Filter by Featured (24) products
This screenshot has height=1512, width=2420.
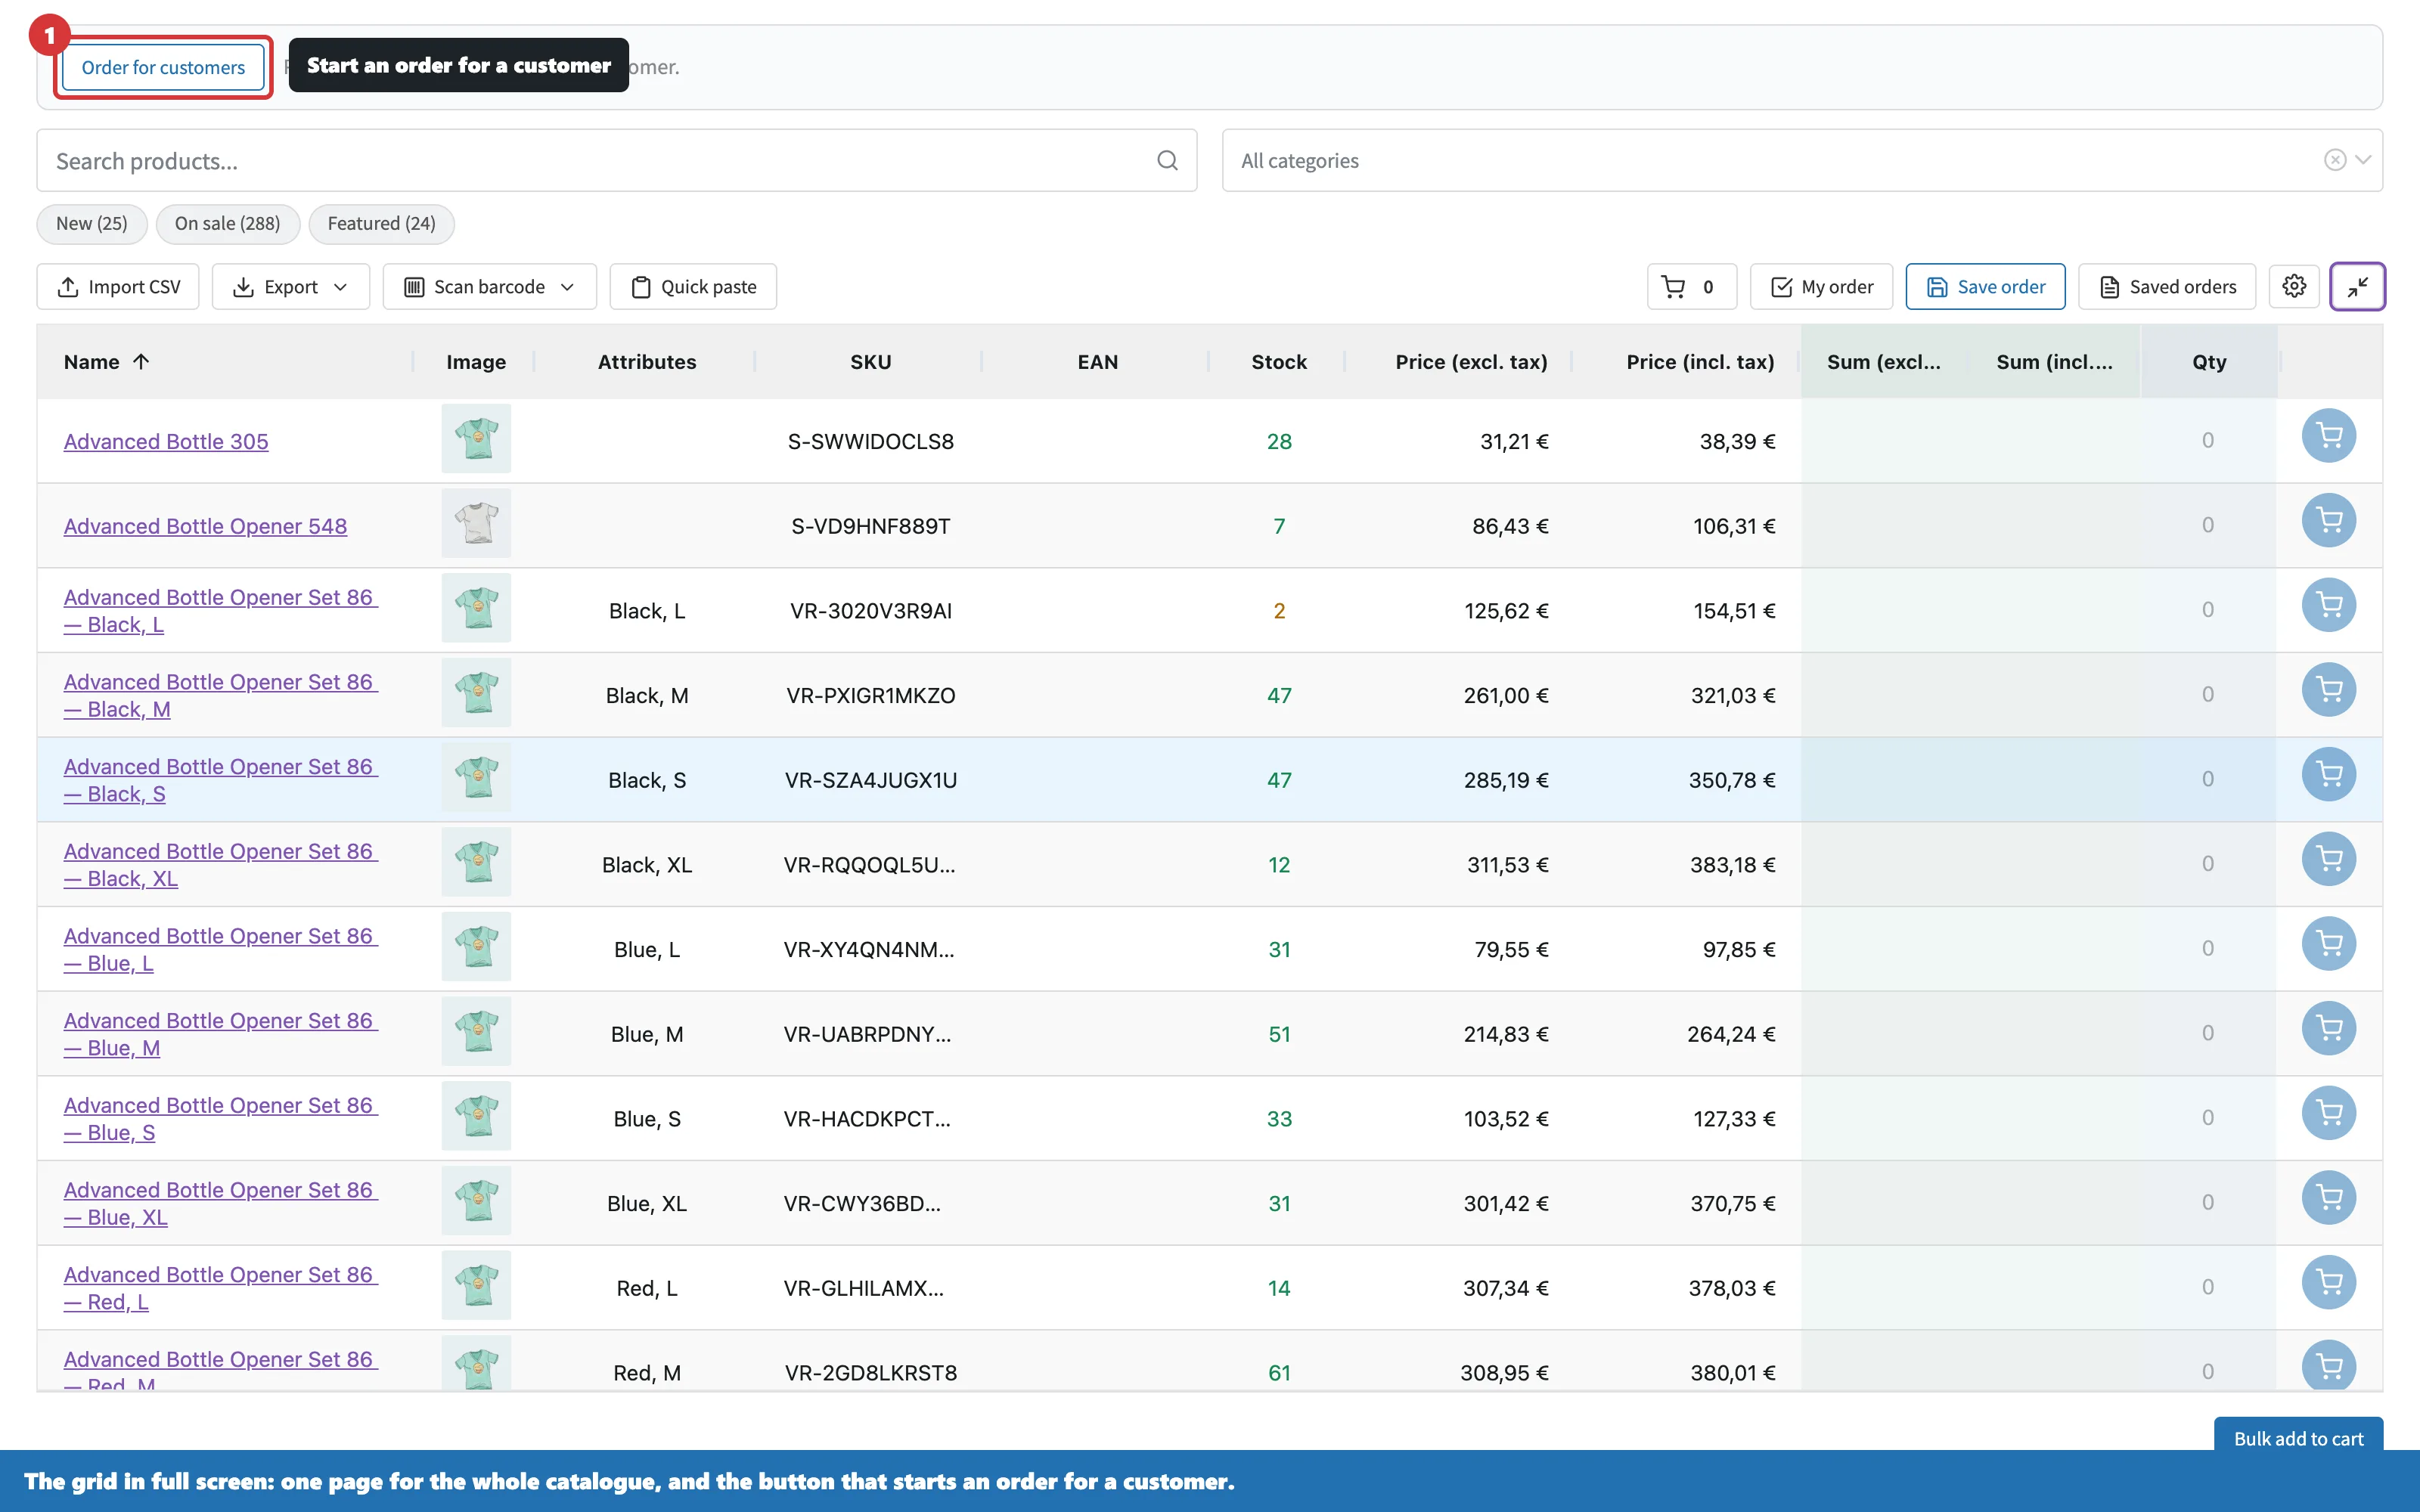click(381, 224)
